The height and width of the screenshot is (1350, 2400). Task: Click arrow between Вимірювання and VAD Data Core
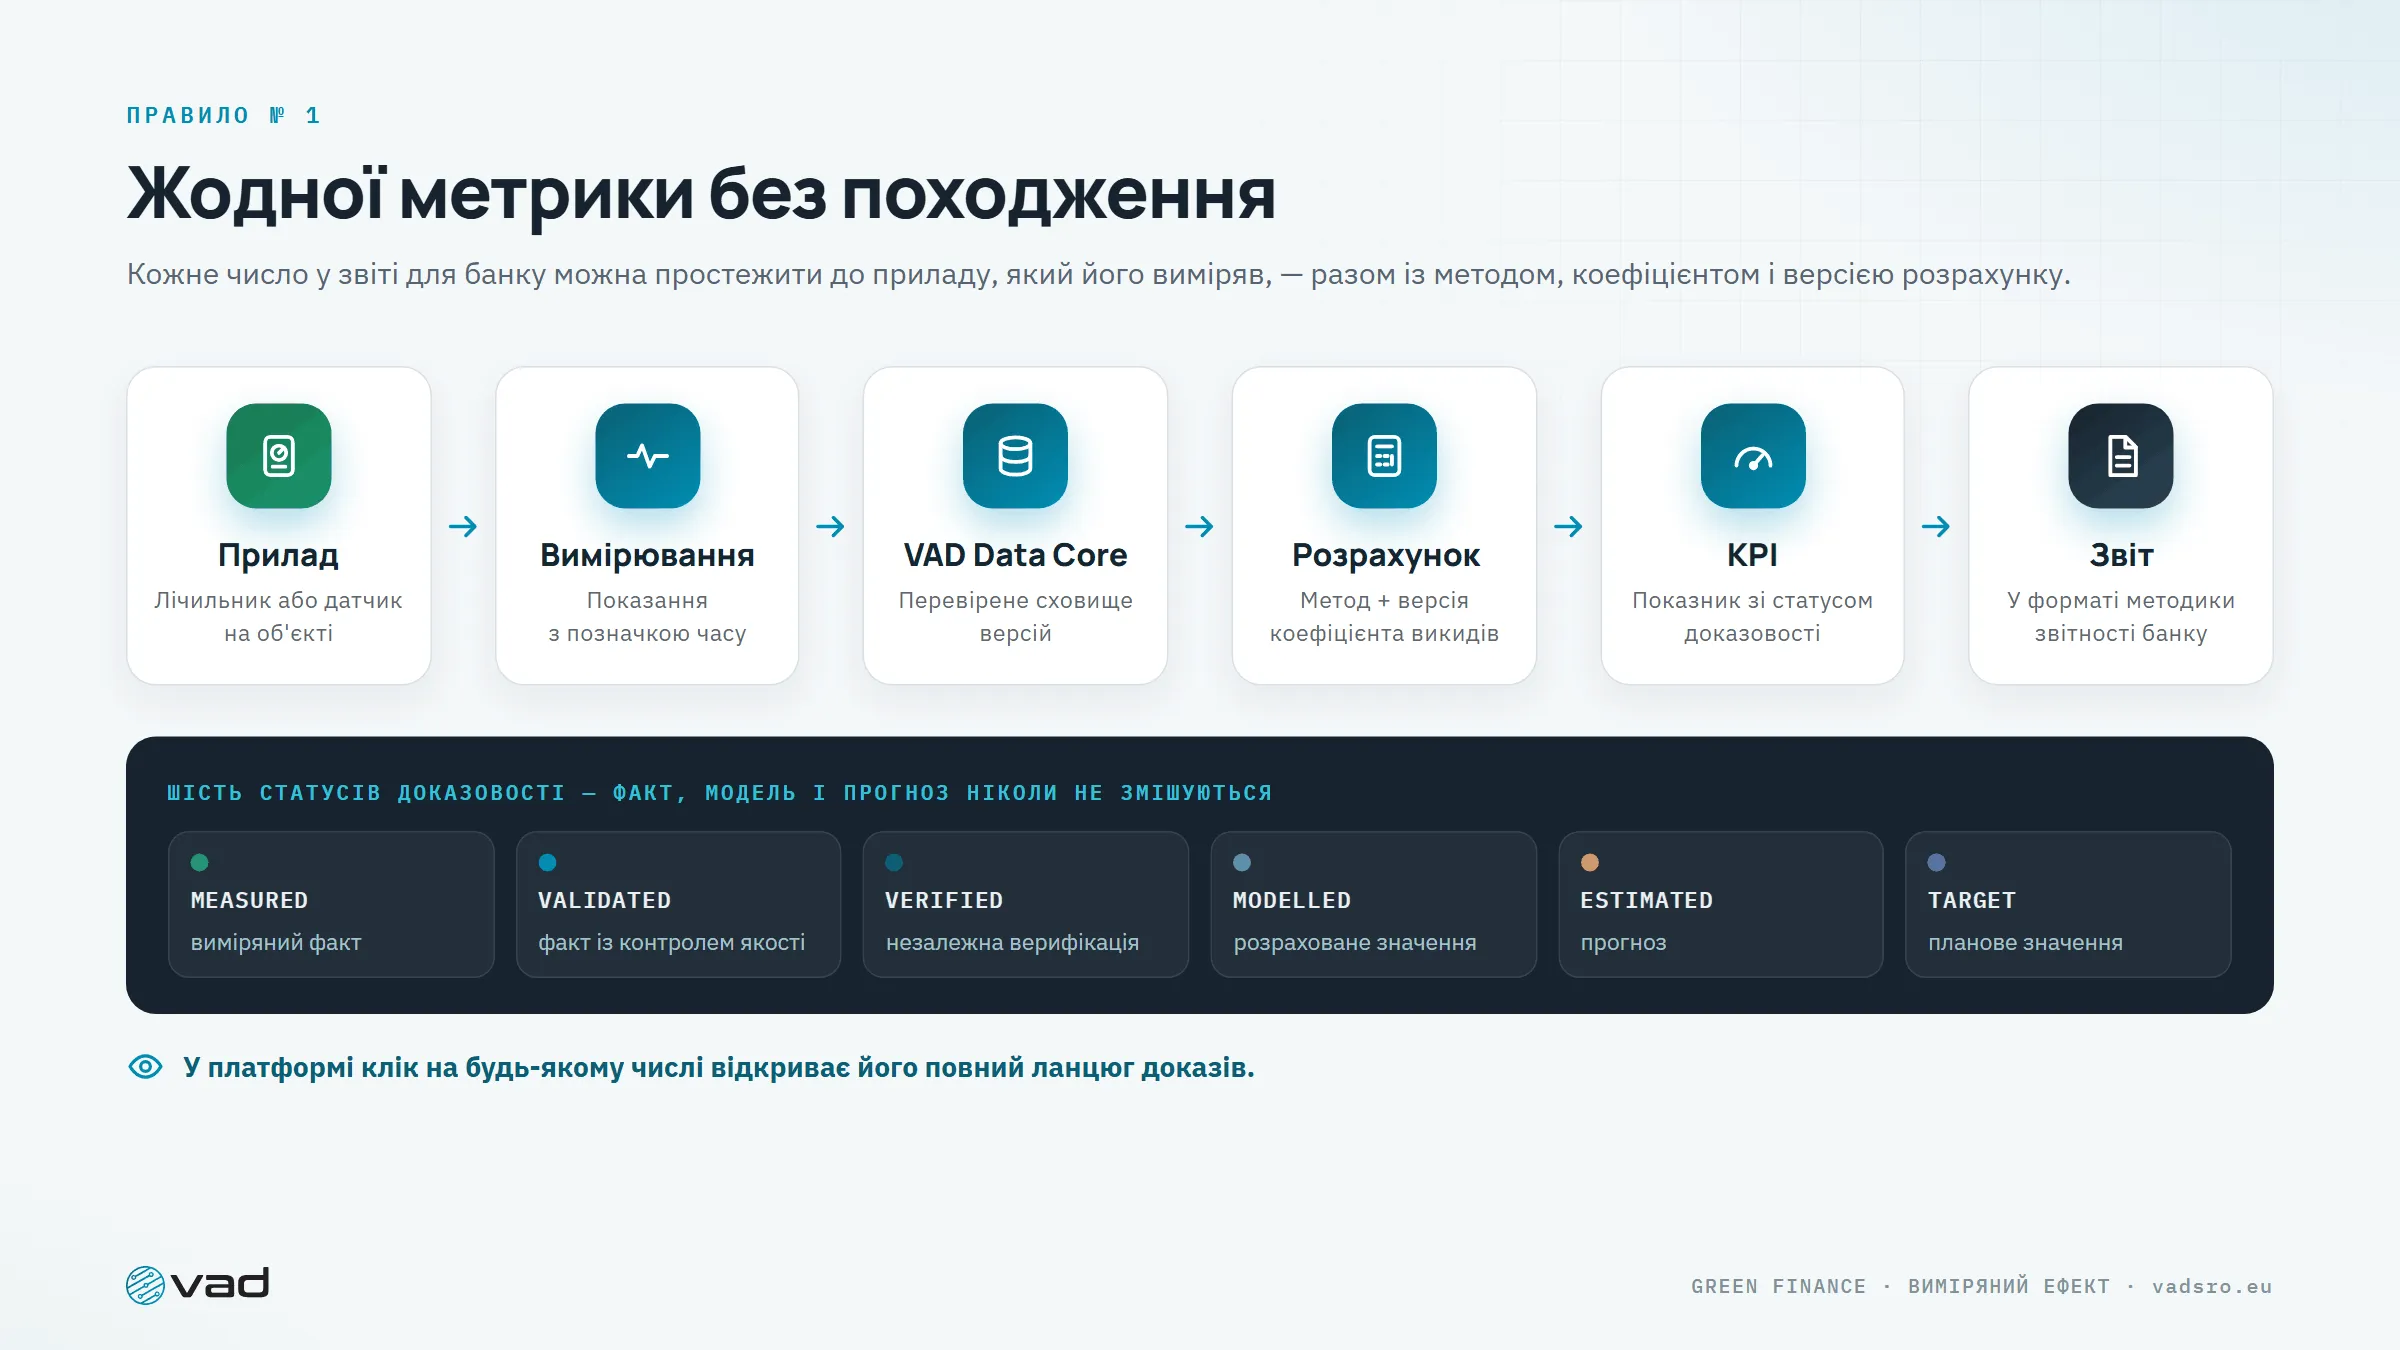coord(831,526)
